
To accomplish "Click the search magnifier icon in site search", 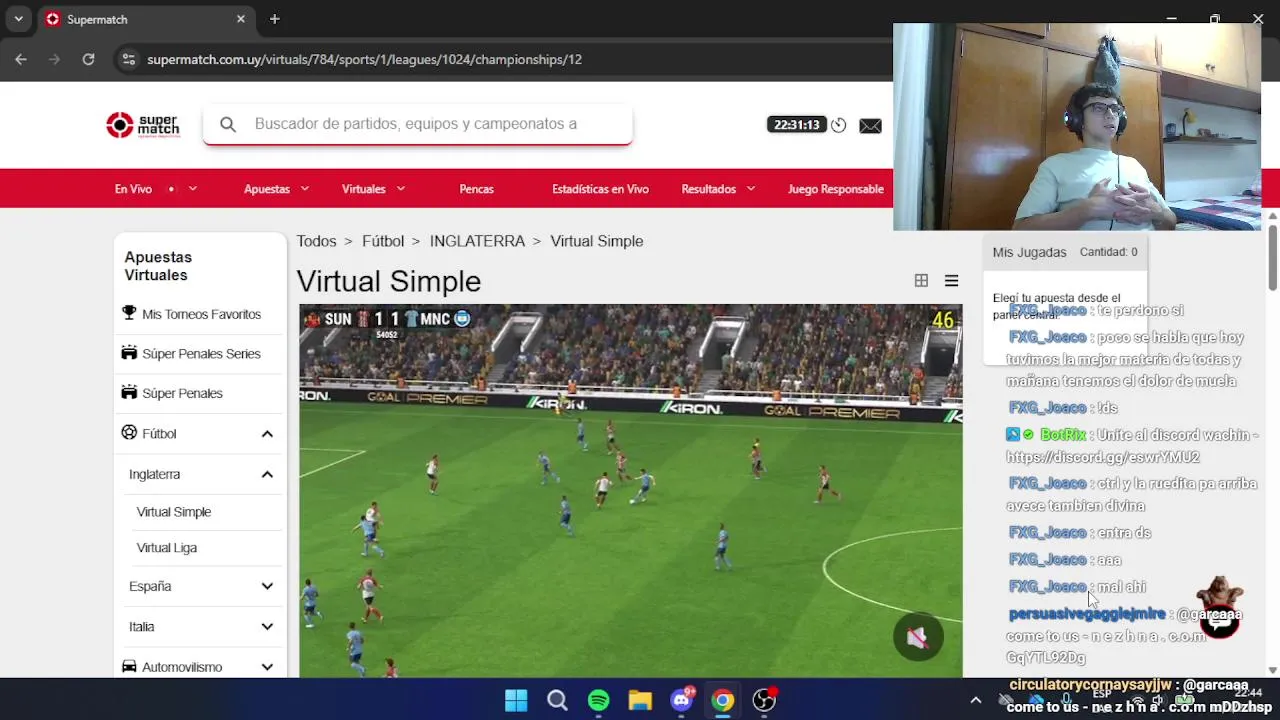I will pyautogui.click(x=228, y=124).
